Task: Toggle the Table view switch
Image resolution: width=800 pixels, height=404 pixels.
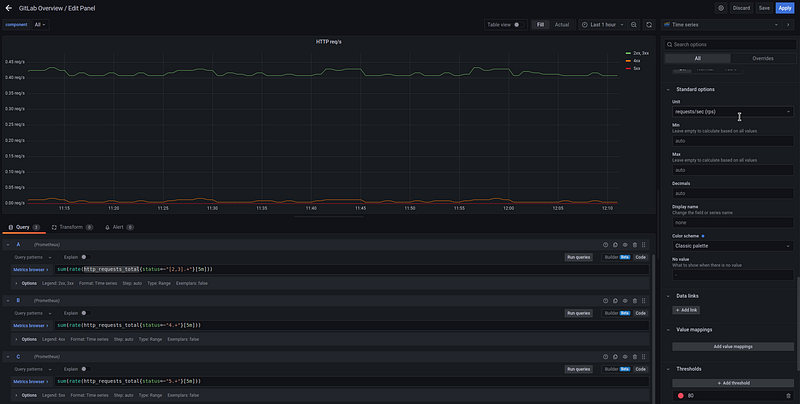Action: 518,24
